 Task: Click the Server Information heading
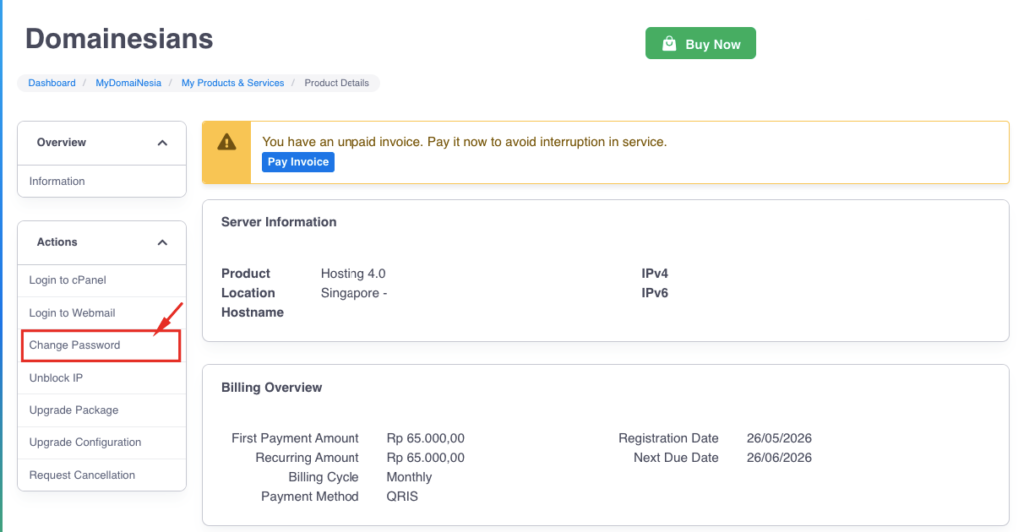tap(279, 222)
